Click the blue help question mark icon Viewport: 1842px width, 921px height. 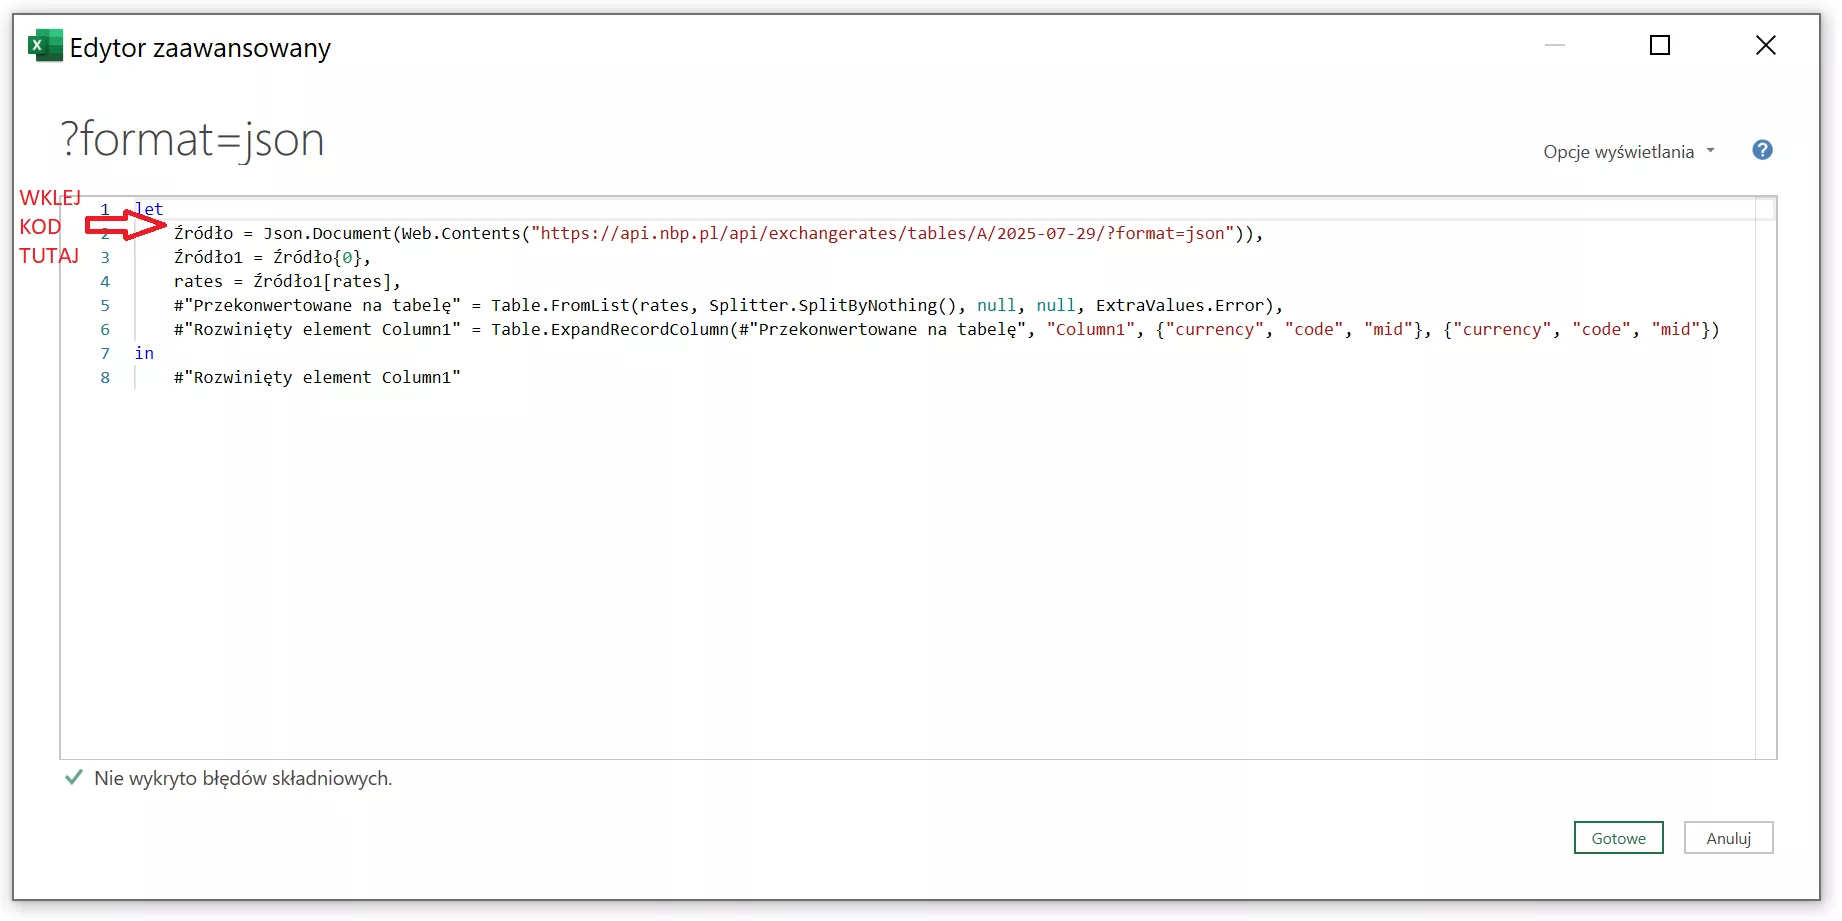pos(1762,150)
